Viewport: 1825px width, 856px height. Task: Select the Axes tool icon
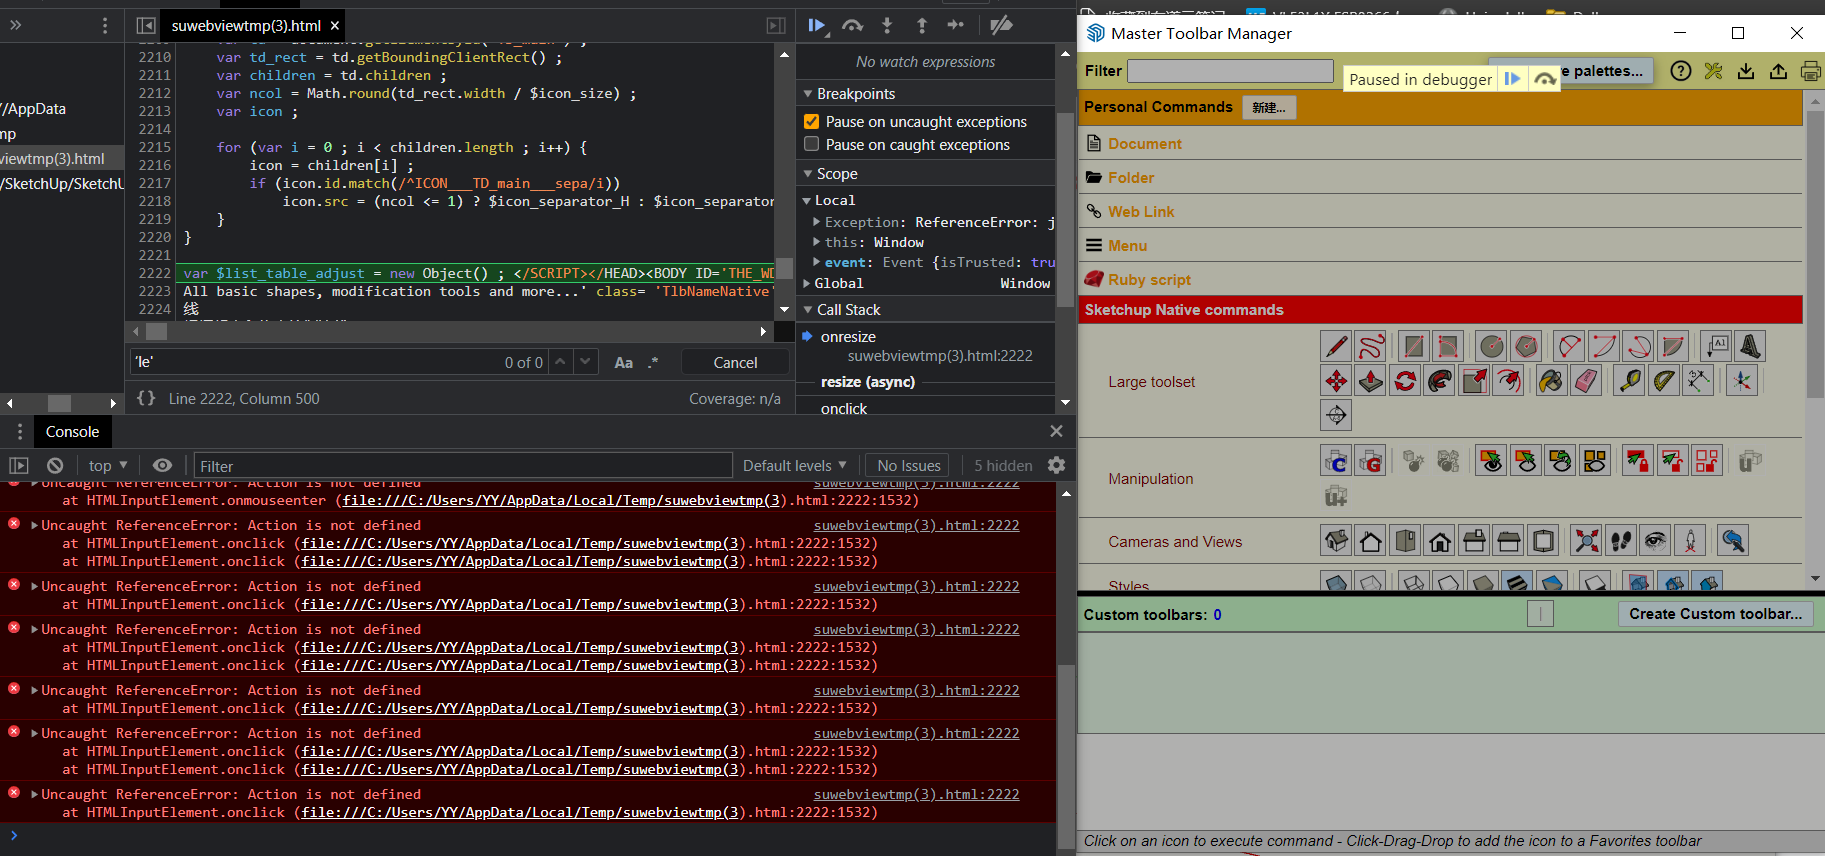[x=1741, y=380]
